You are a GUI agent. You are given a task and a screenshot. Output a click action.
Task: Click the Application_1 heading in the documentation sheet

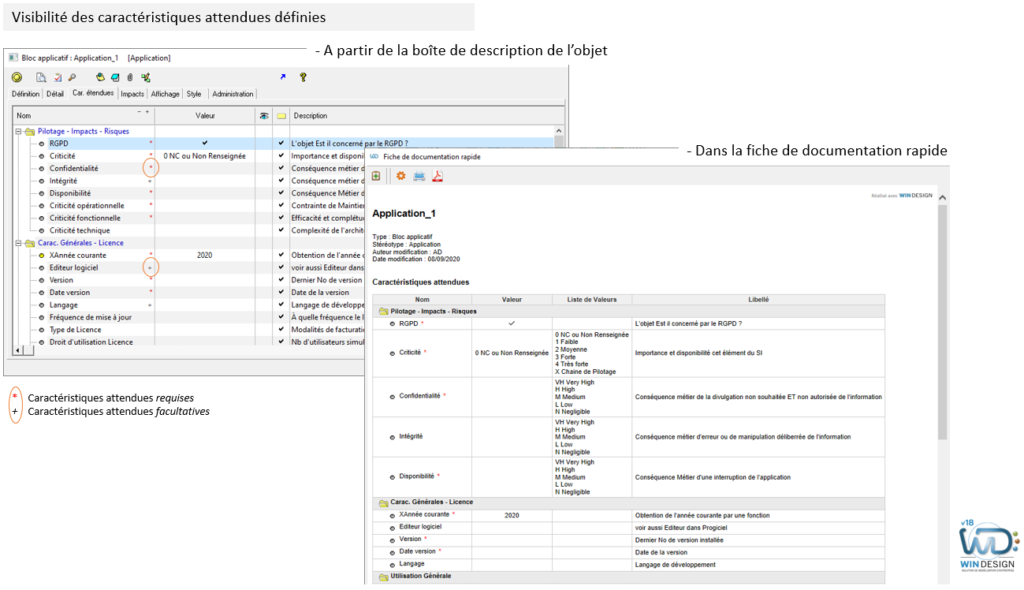point(404,214)
